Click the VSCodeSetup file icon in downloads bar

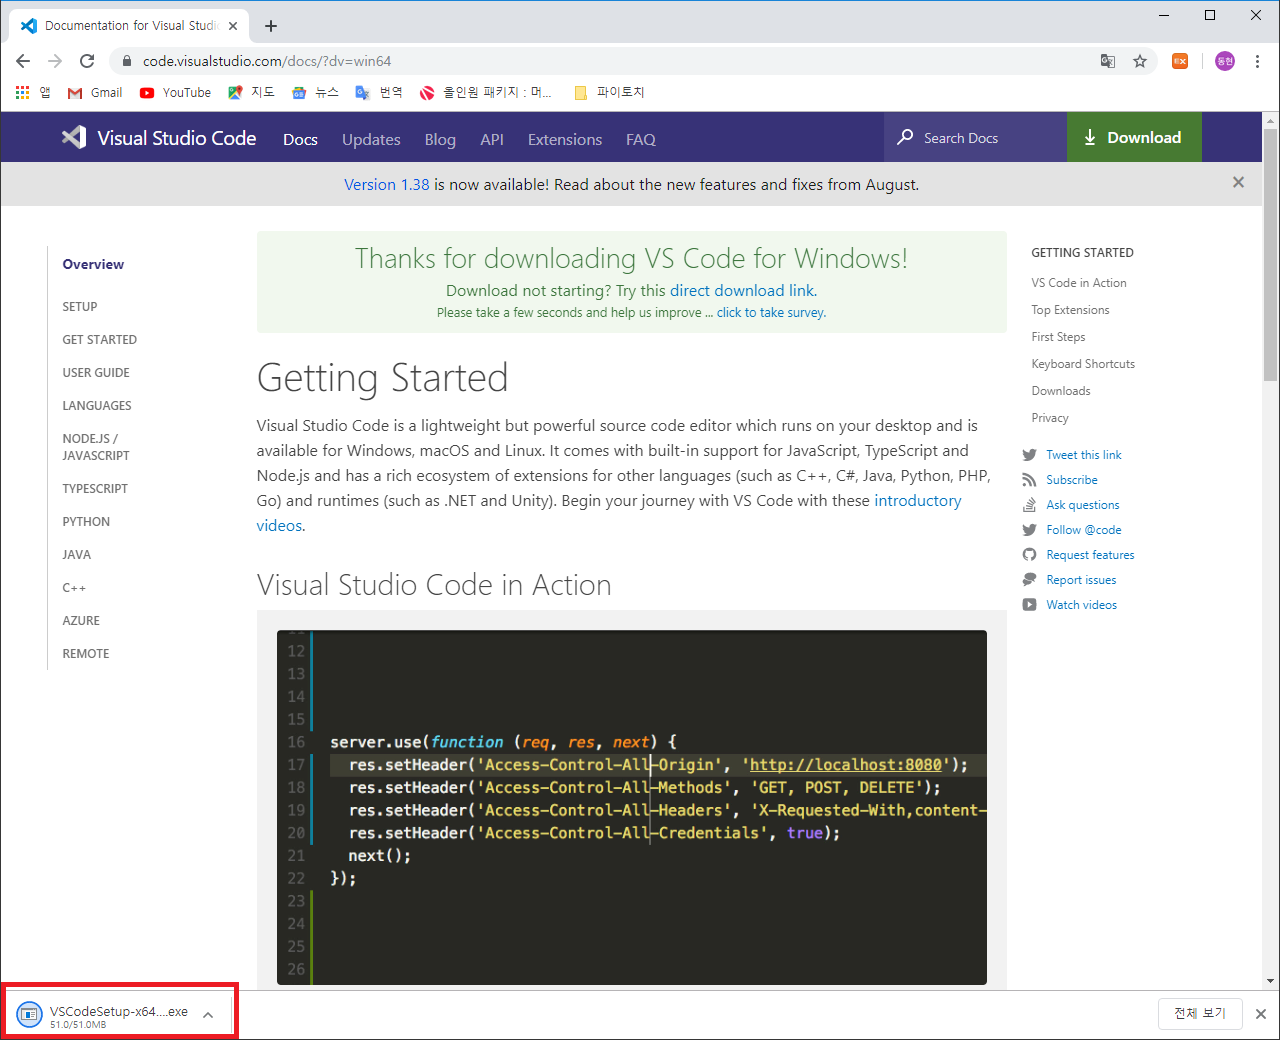coord(30,1014)
